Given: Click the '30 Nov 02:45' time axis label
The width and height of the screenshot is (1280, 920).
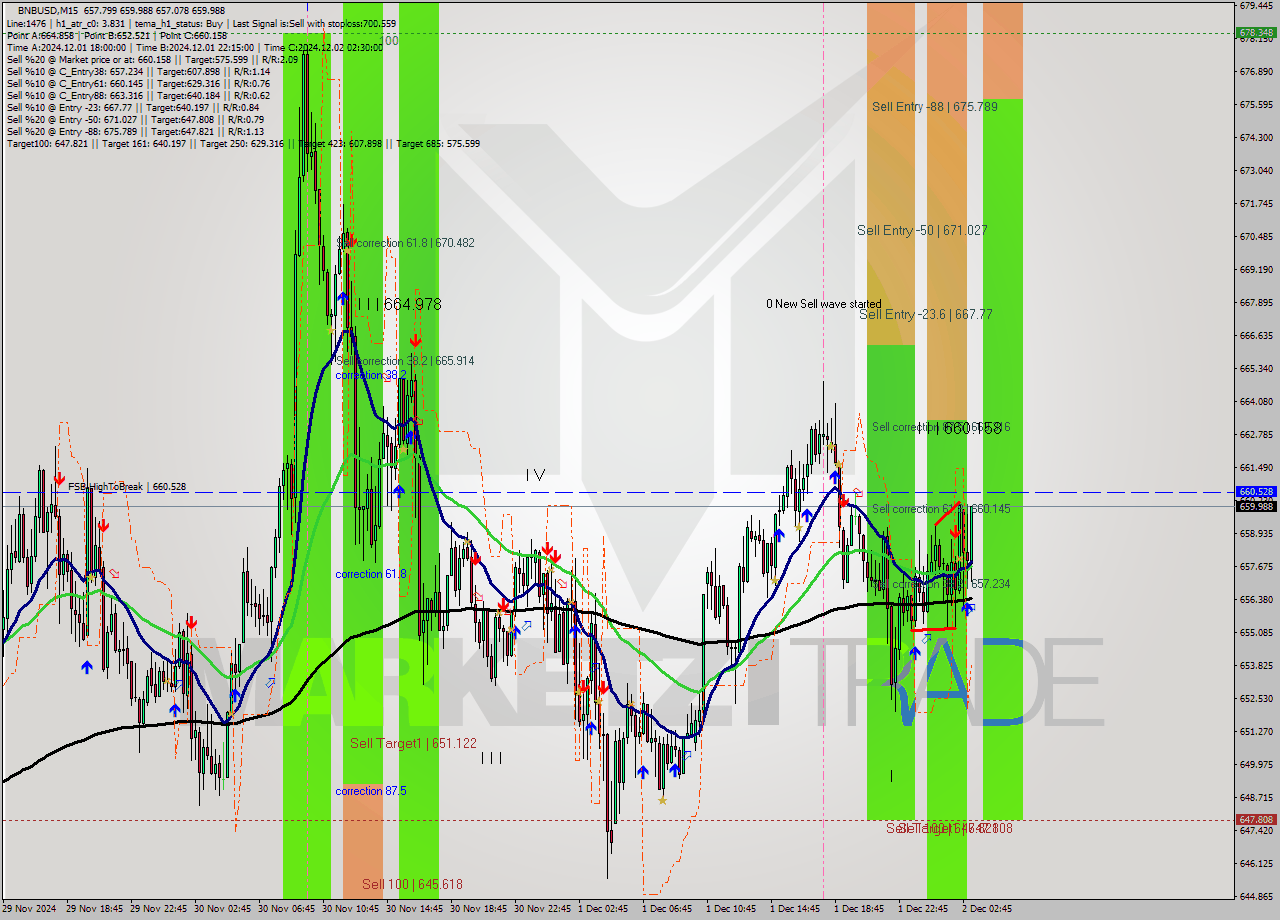Looking at the screenshot, I should click(222, 909).
